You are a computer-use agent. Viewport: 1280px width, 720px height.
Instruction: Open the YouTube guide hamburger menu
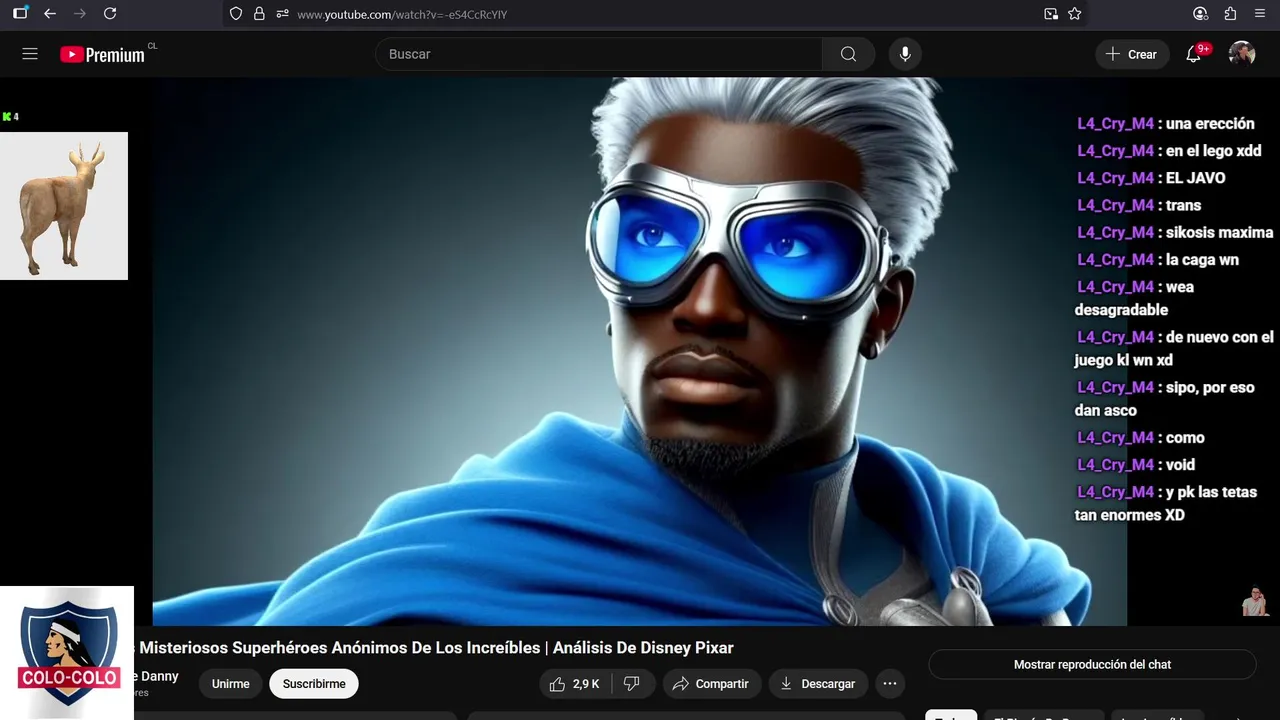[30, 54]
